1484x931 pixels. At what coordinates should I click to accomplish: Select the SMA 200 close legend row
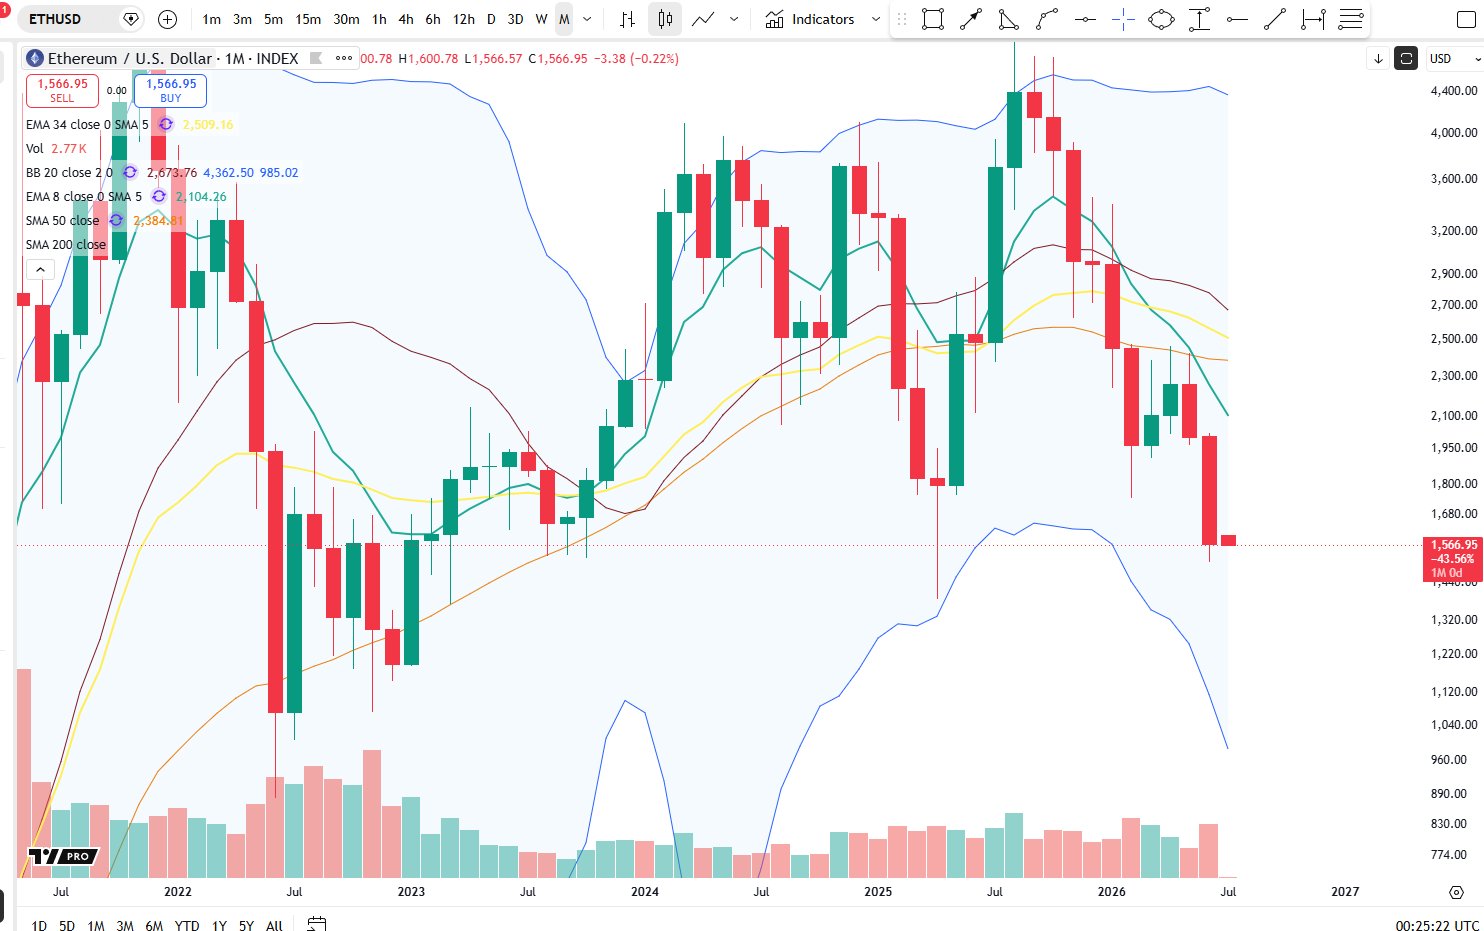pyautogui.click(x=66, y=244)
